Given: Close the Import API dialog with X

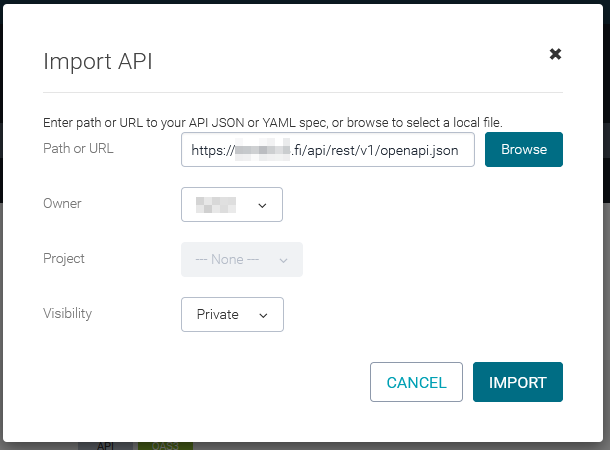Looking at the screenshot, I should tap(555, 54).
